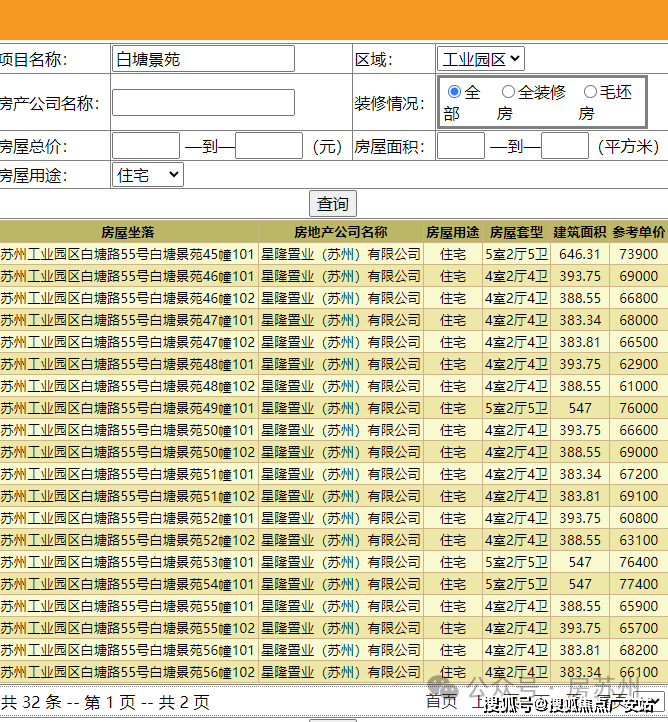The height and width of the screenshot is (722, 668).
Task: Click the 房屋坐落 column header
Action: [x=128, y=232]
